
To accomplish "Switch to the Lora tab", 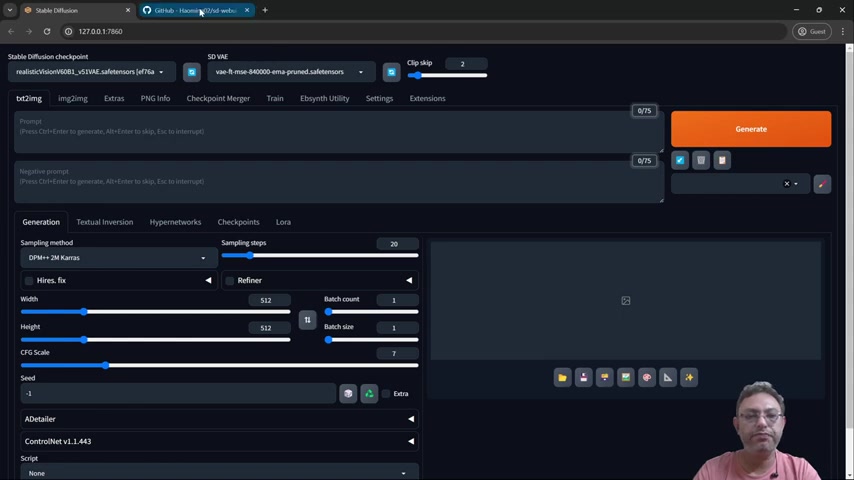I will point(283,222).
